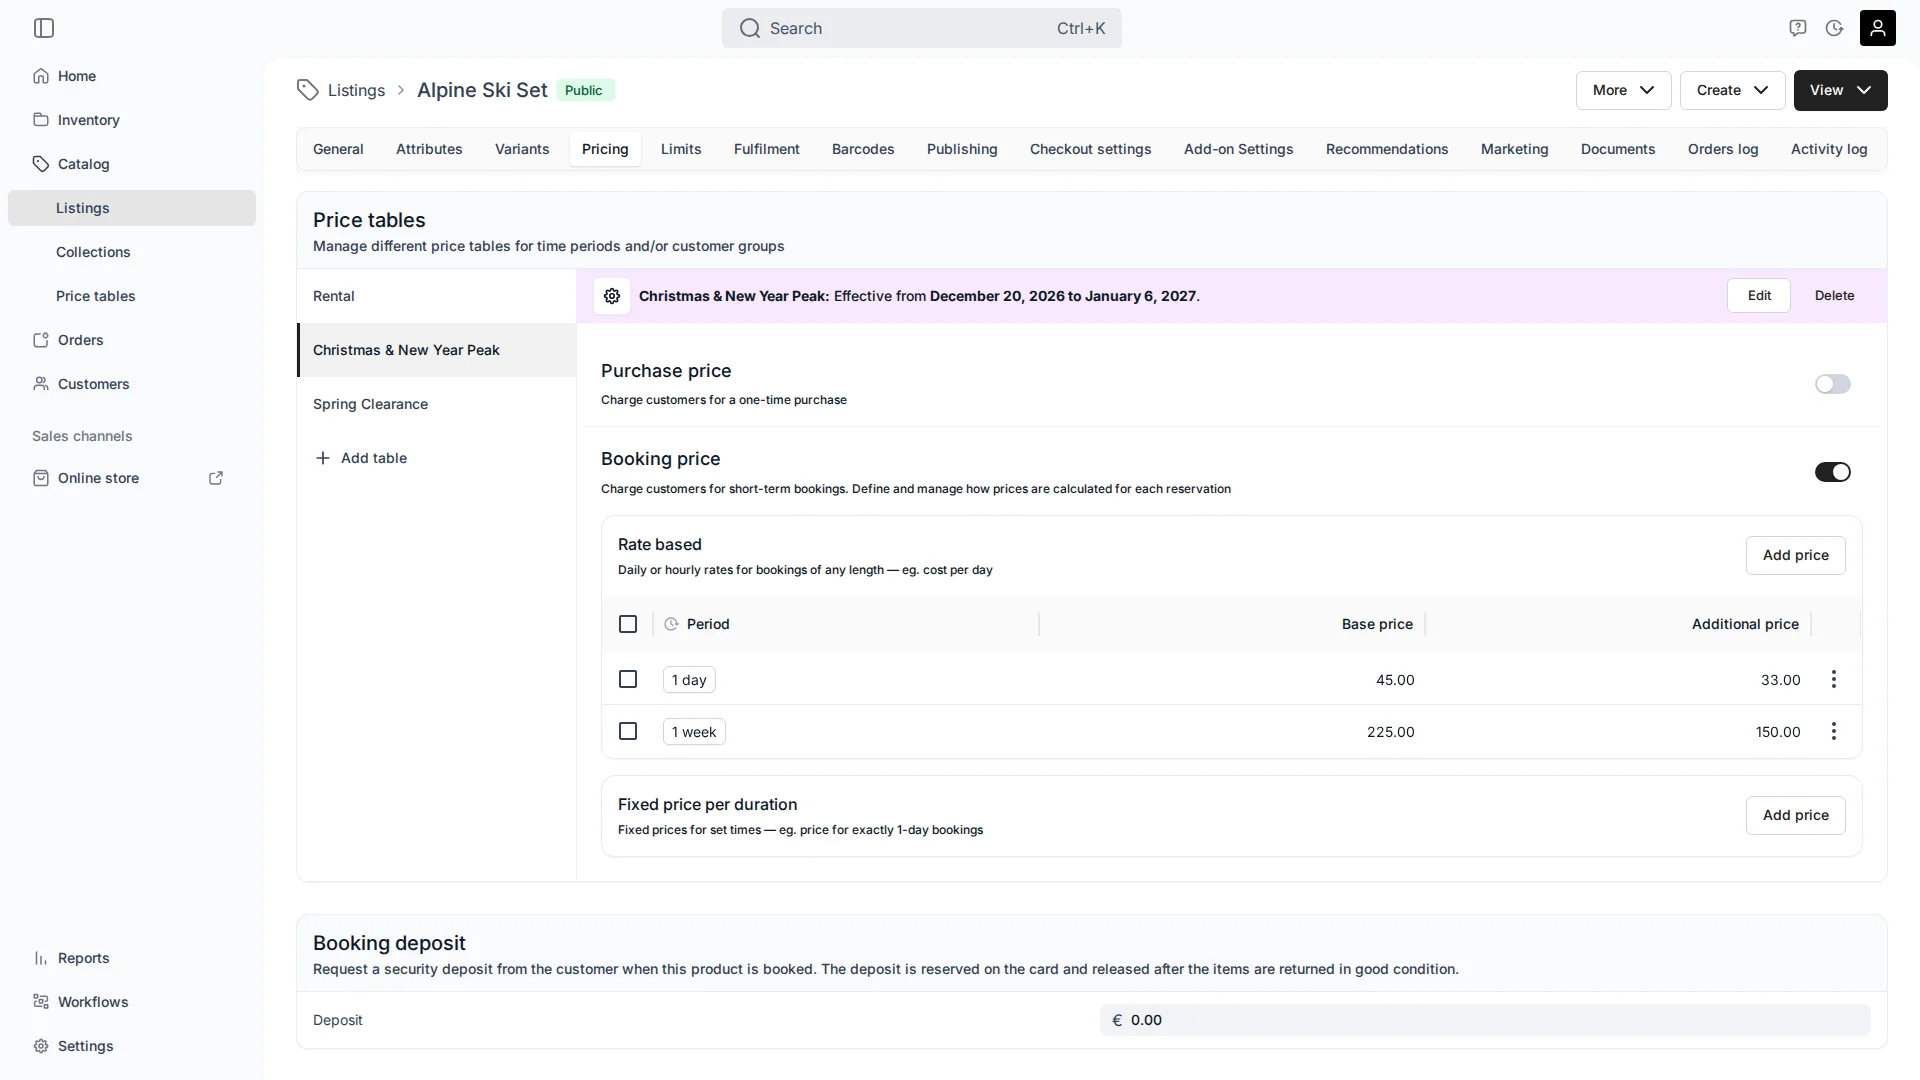Click the 1 day period tag
The image size is (1920, 1080).
click(x=689, y=680)
